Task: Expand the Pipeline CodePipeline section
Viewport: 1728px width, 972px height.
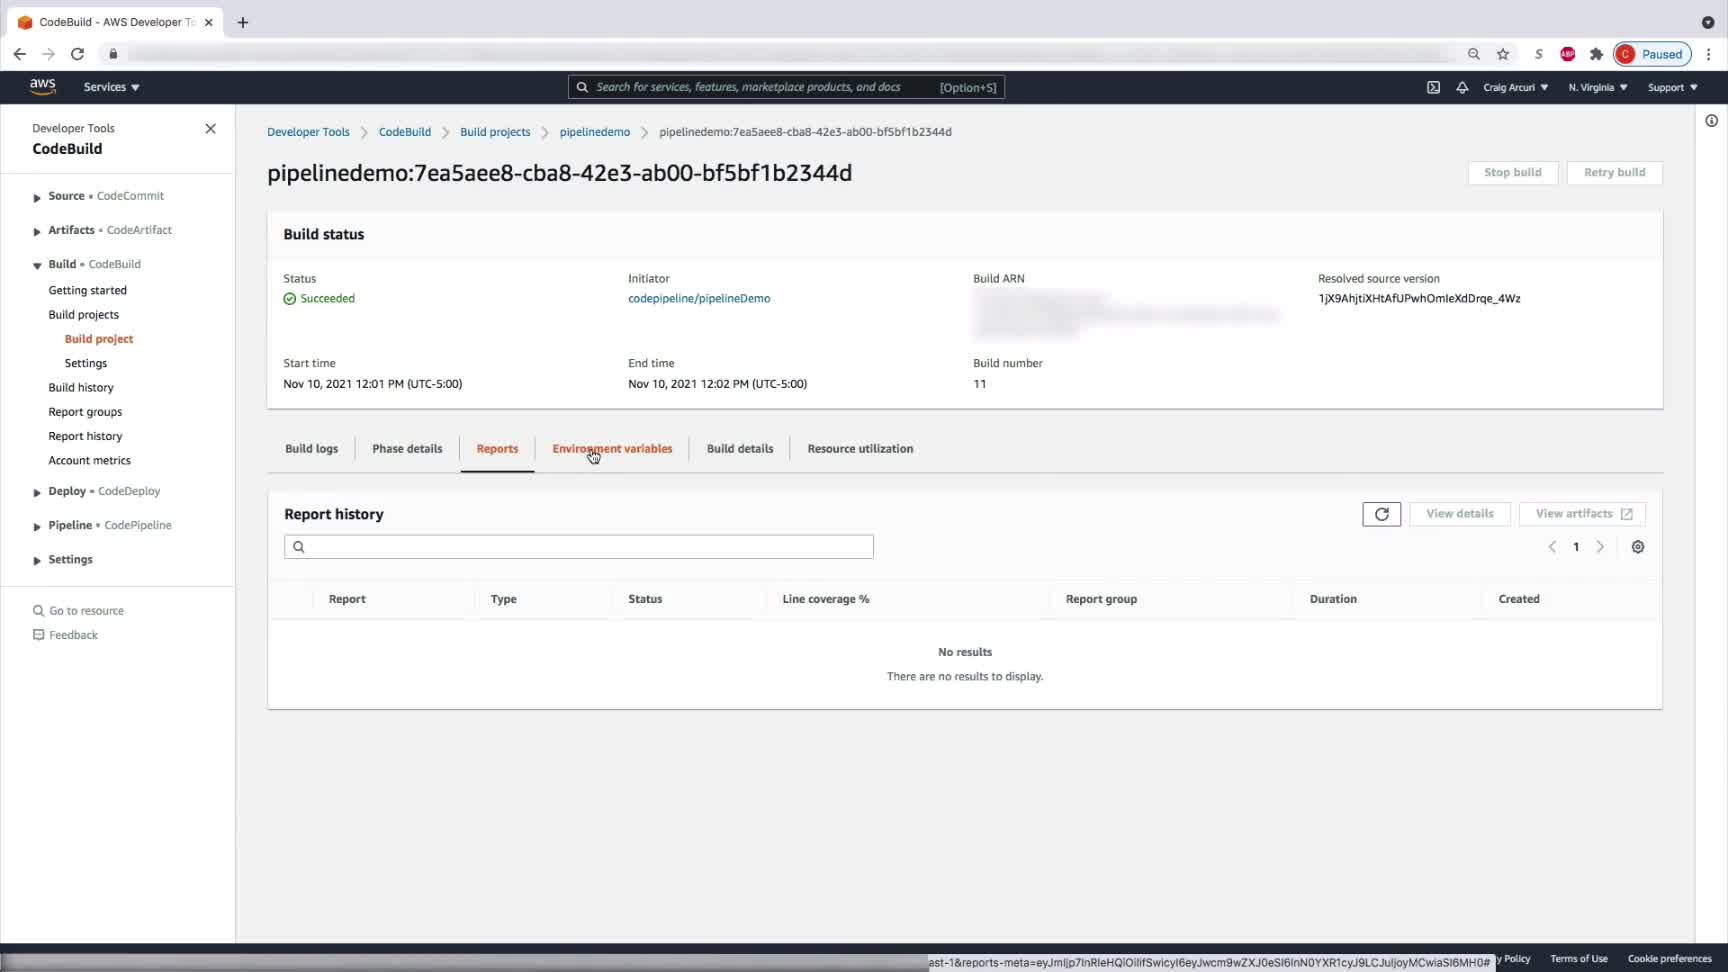Action: [x=37, y=526]
